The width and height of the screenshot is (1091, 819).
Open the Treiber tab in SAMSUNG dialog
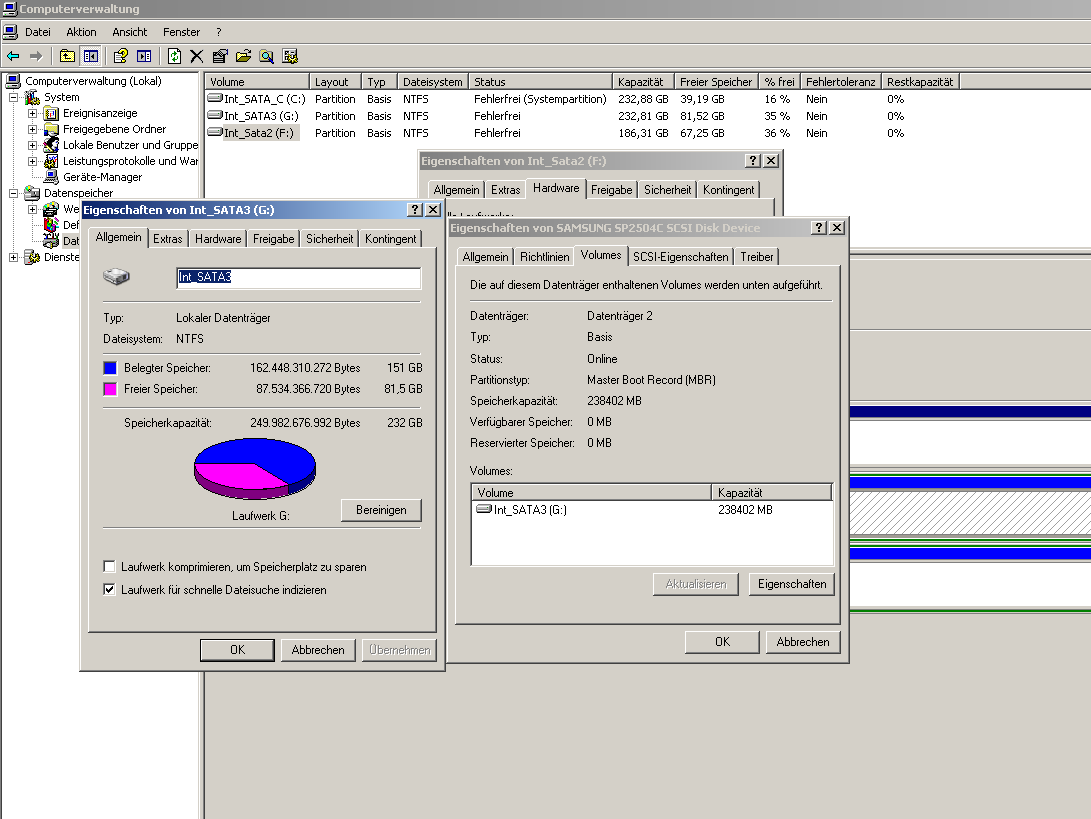(x=756, y=257)
